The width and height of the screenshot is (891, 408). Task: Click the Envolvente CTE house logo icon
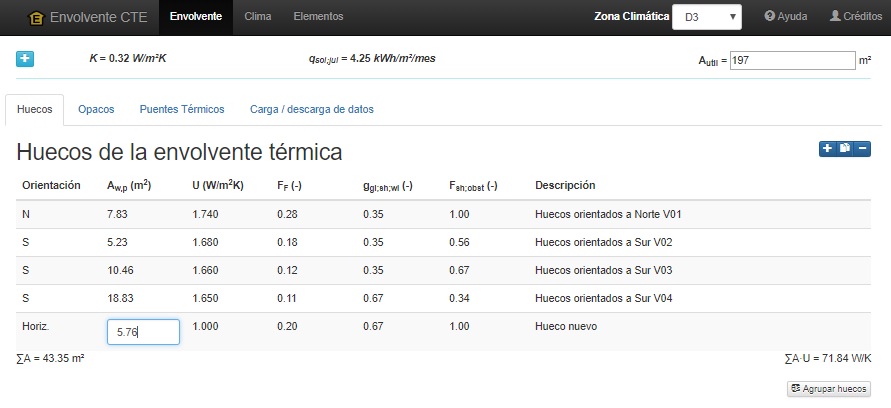[36, 18]
